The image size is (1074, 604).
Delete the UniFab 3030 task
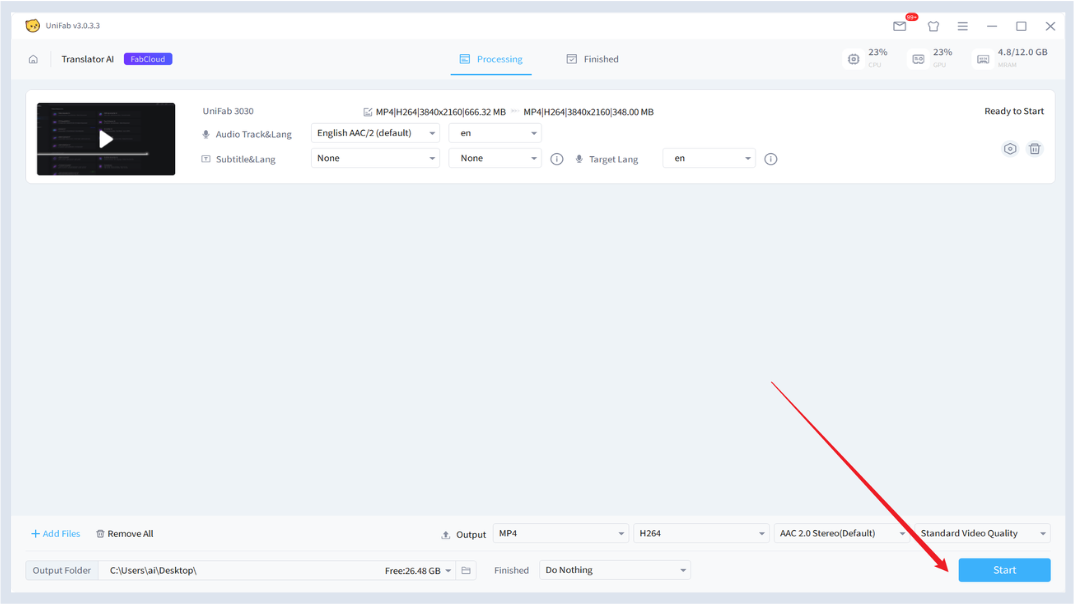tap(1035, 149)
